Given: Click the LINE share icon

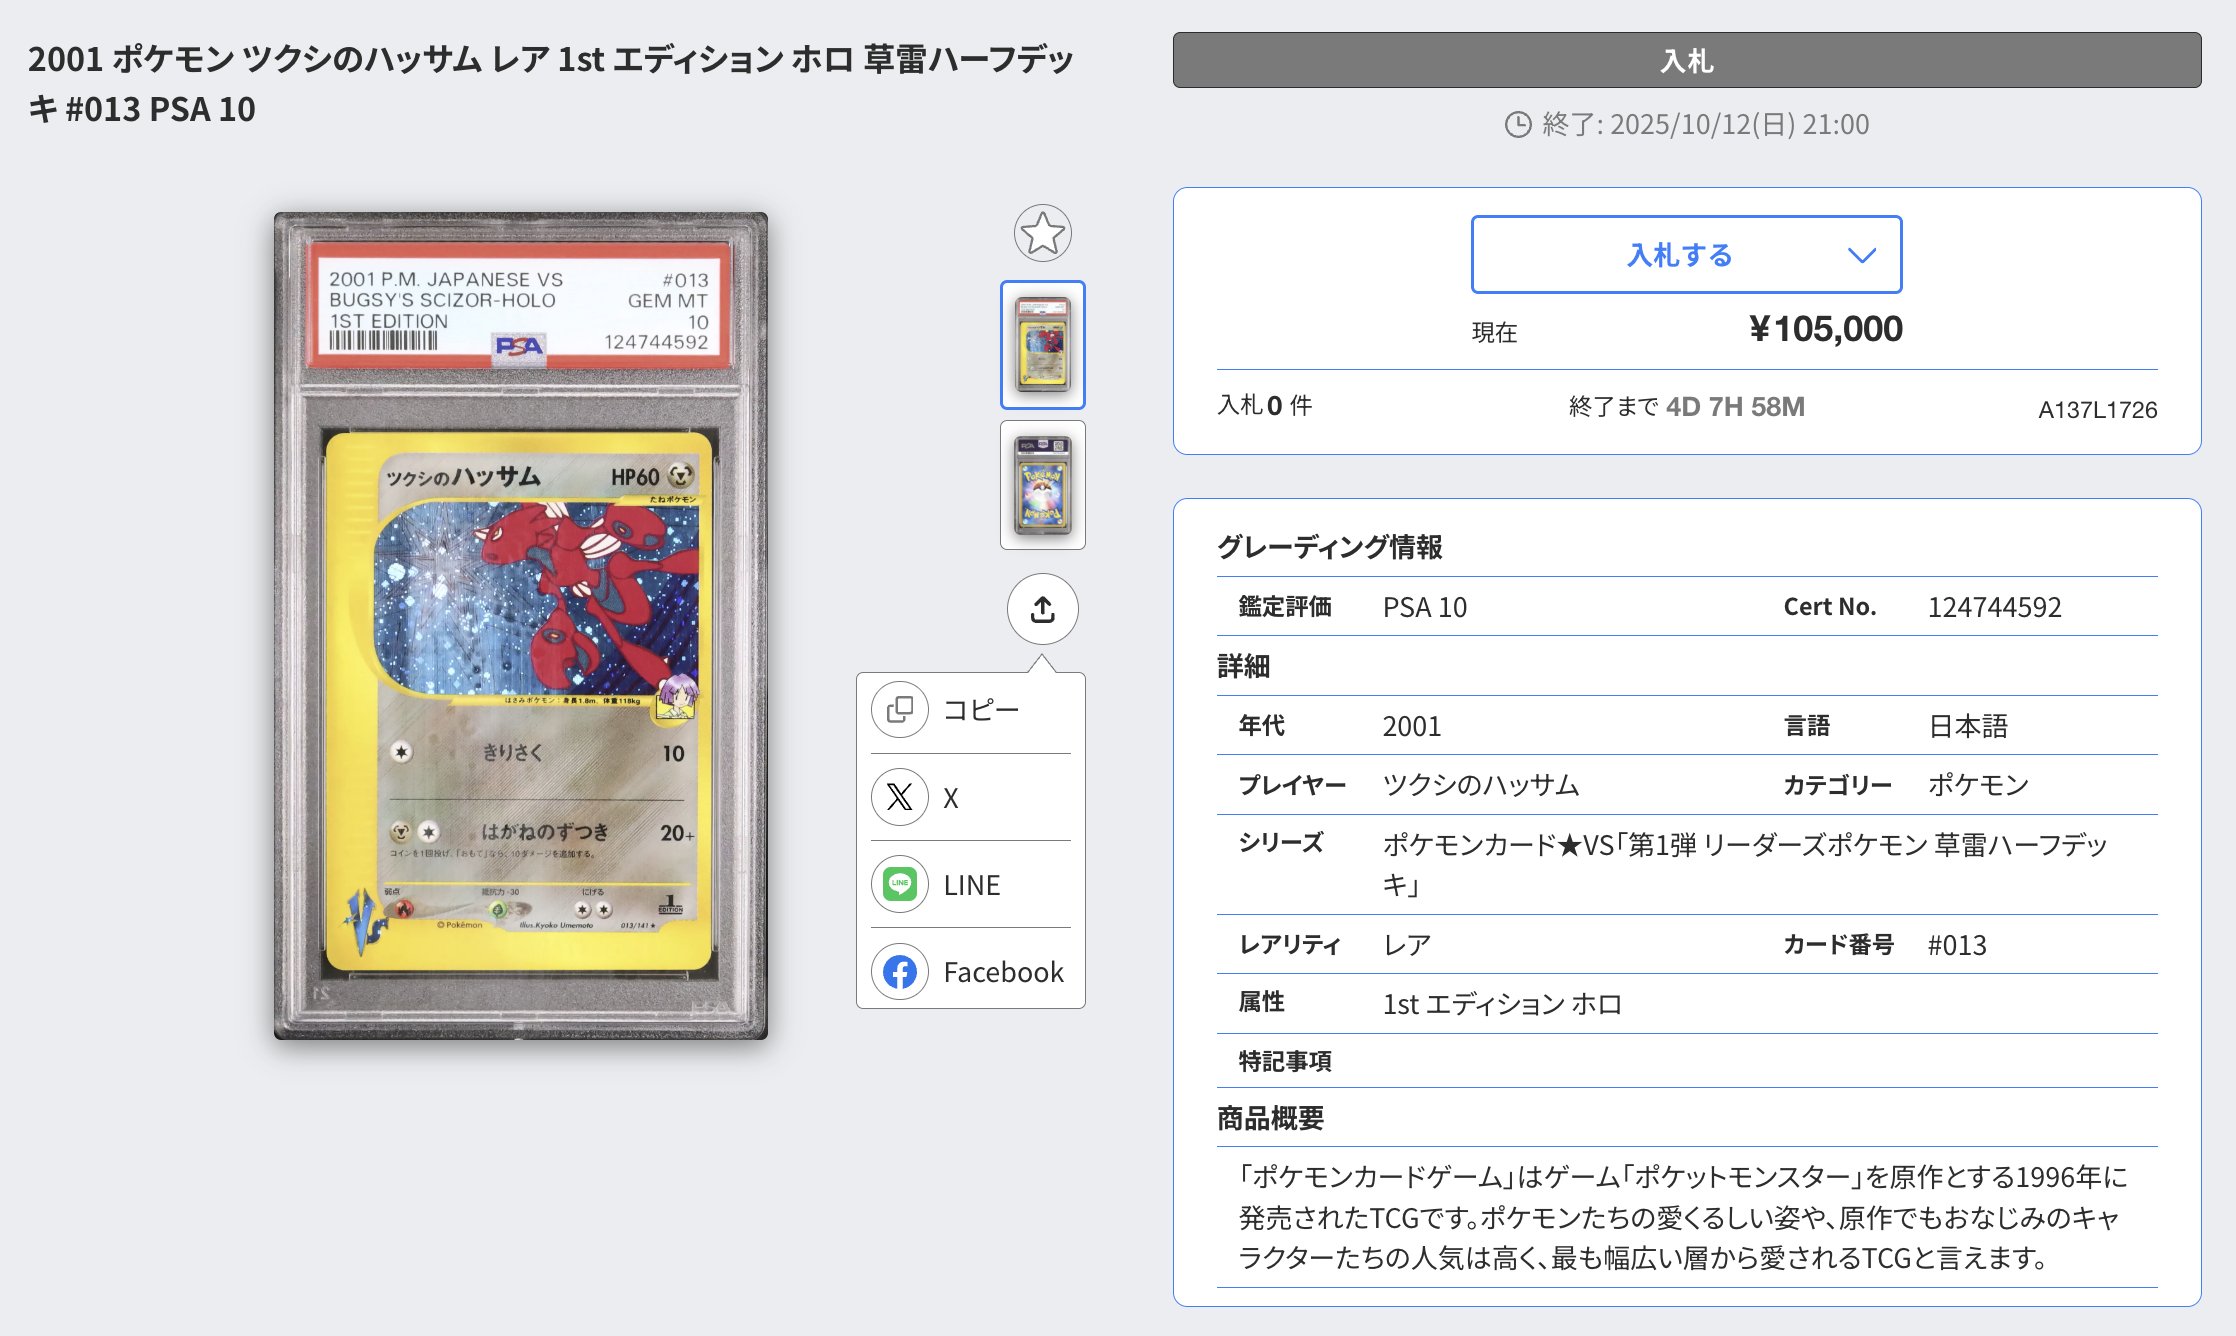Looking at the screenshot, I should [899, 884].
